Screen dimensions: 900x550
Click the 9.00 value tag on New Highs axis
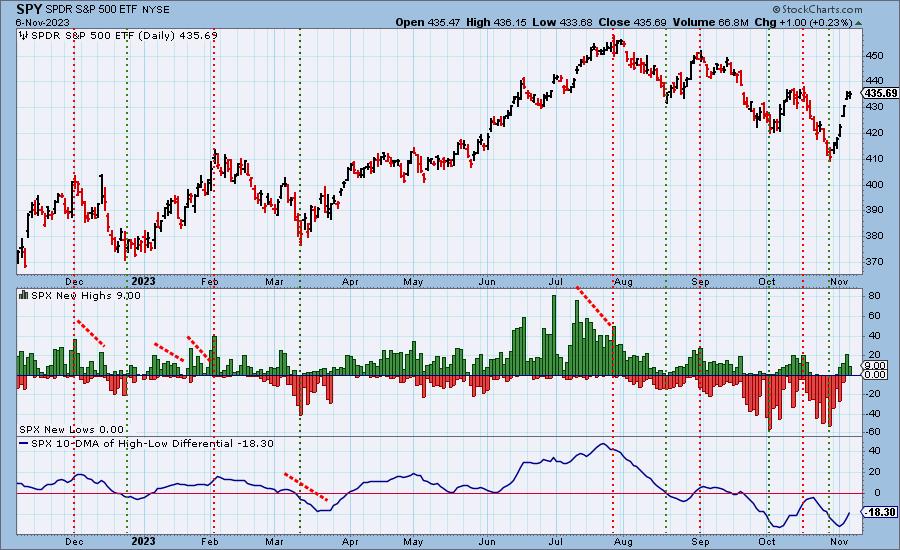(x=875, y=365)
